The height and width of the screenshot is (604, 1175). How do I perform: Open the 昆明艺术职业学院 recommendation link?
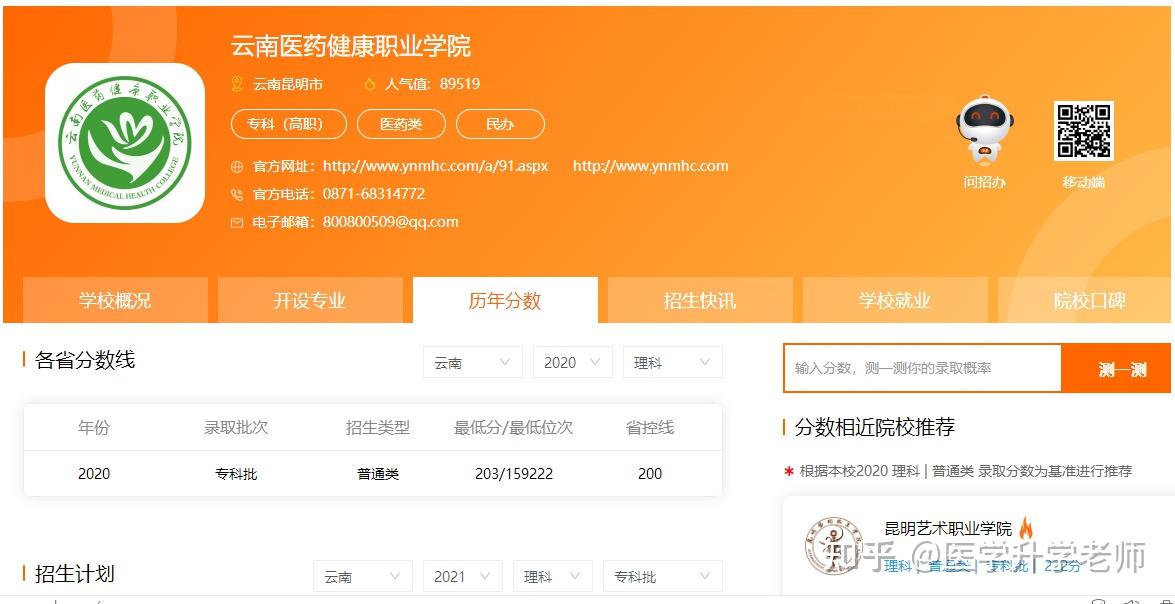pos(948,528)
